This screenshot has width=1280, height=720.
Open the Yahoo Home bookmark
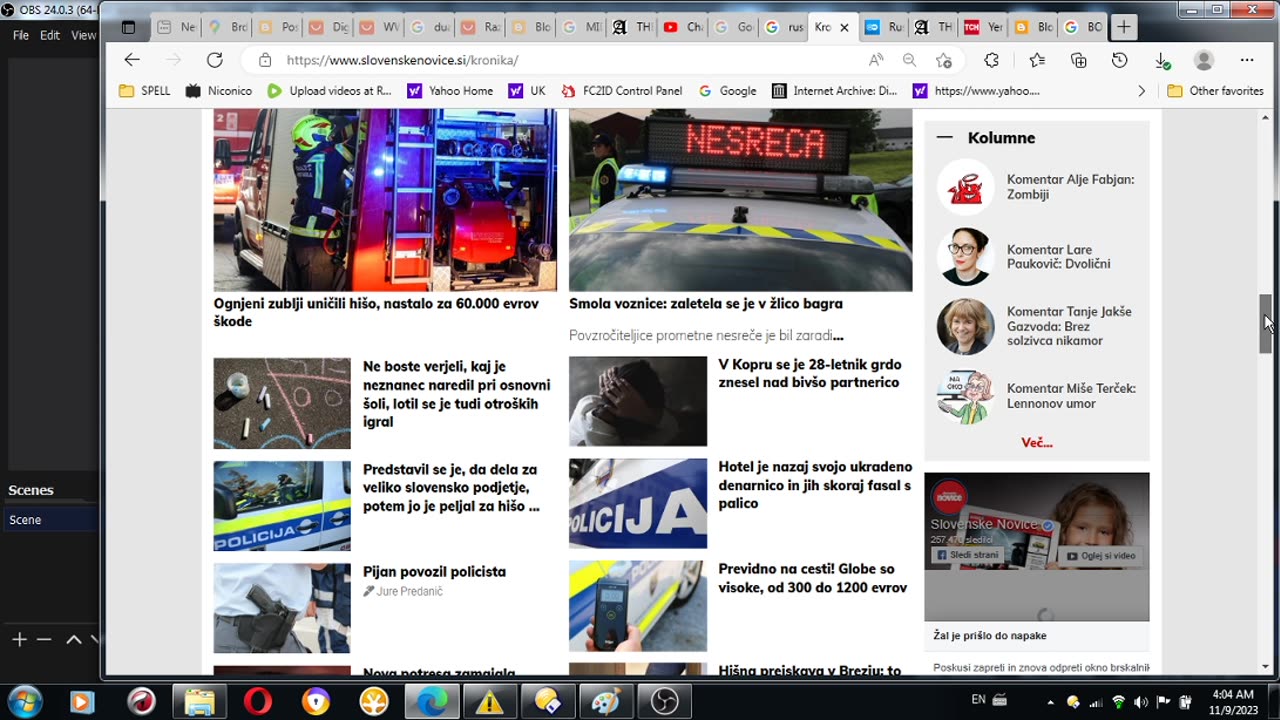450,91
